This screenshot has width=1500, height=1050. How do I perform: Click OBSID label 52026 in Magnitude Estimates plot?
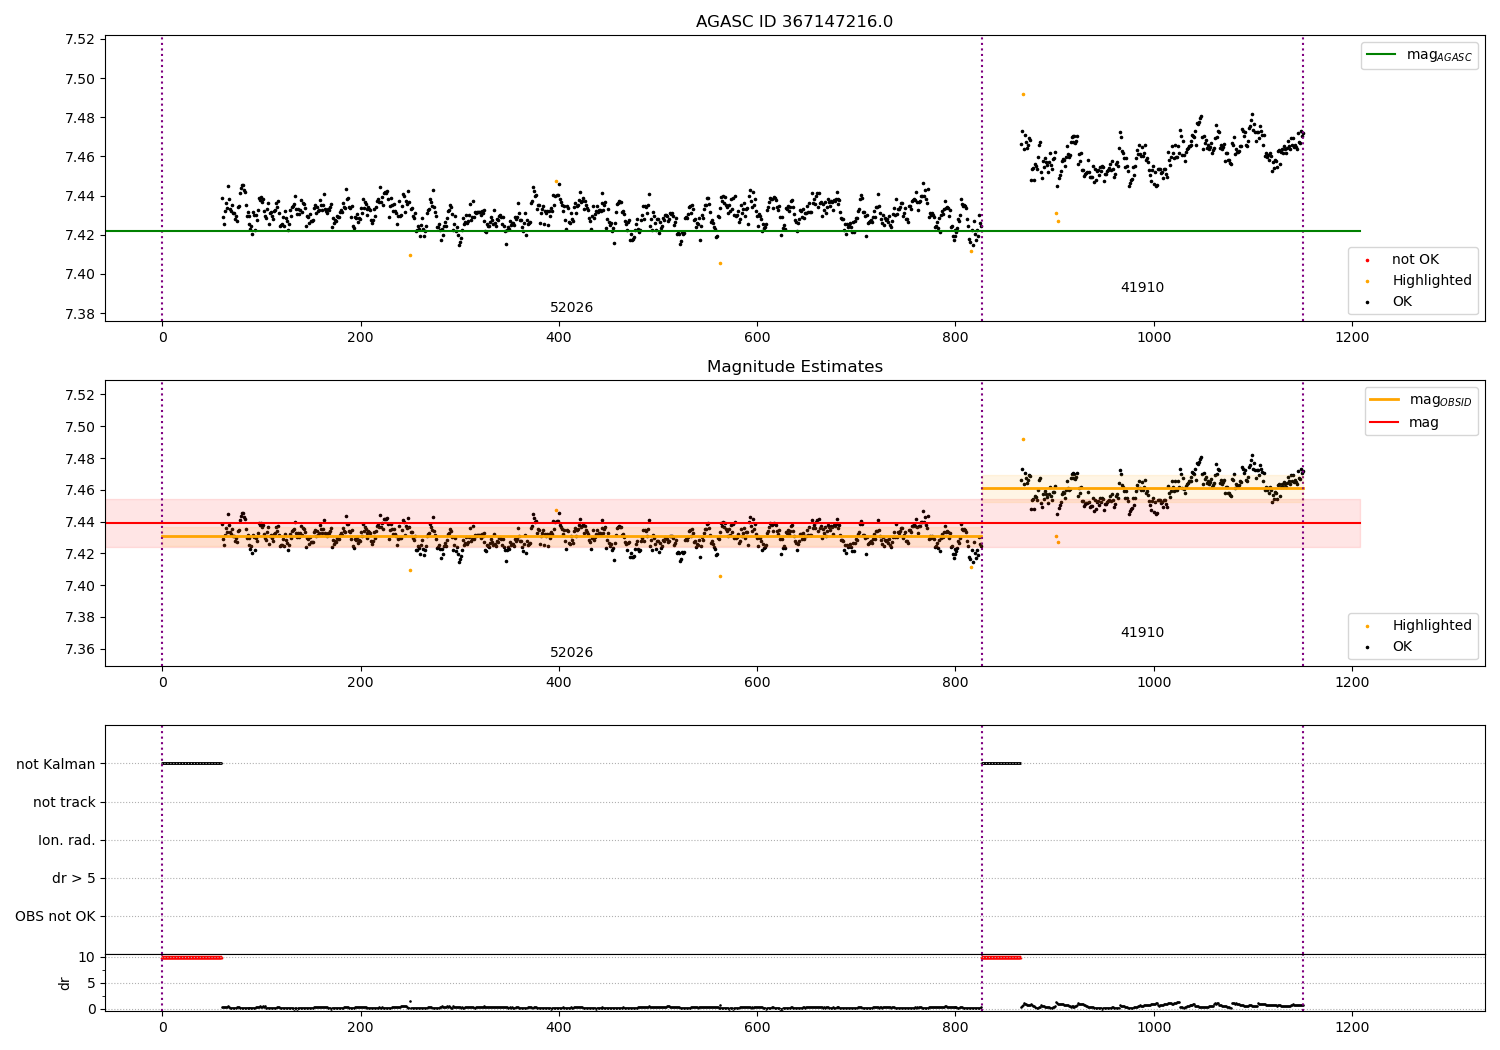[x=571, y=653]
